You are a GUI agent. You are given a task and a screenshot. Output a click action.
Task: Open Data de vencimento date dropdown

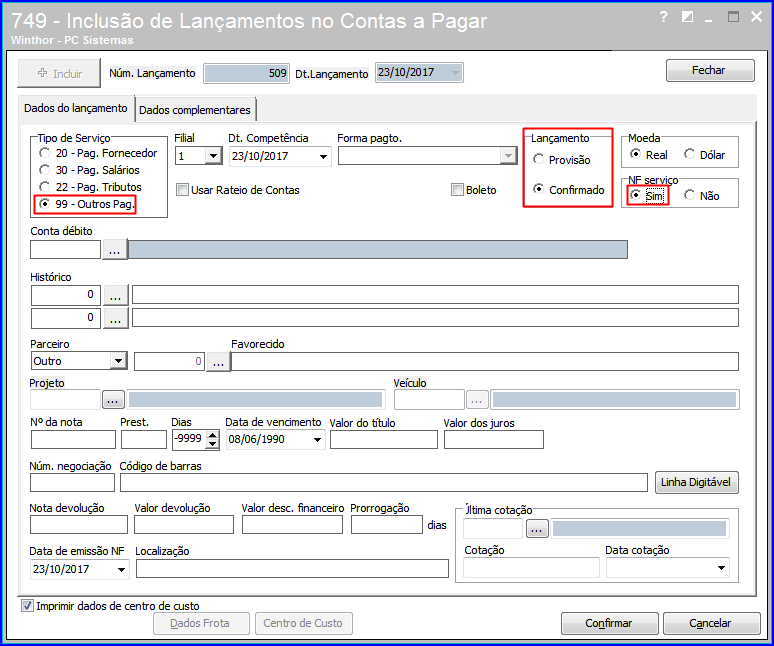(x=317, y=439)
